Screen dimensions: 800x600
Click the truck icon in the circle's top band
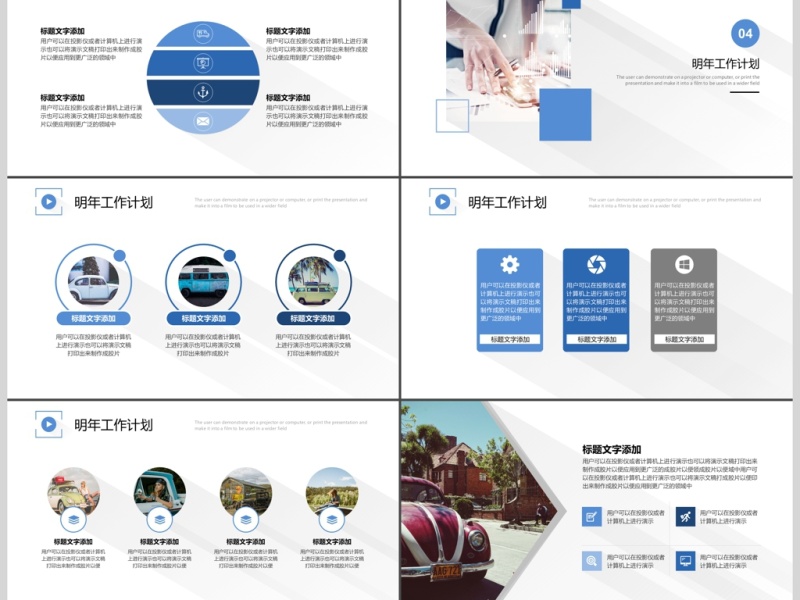pos(203,35)
